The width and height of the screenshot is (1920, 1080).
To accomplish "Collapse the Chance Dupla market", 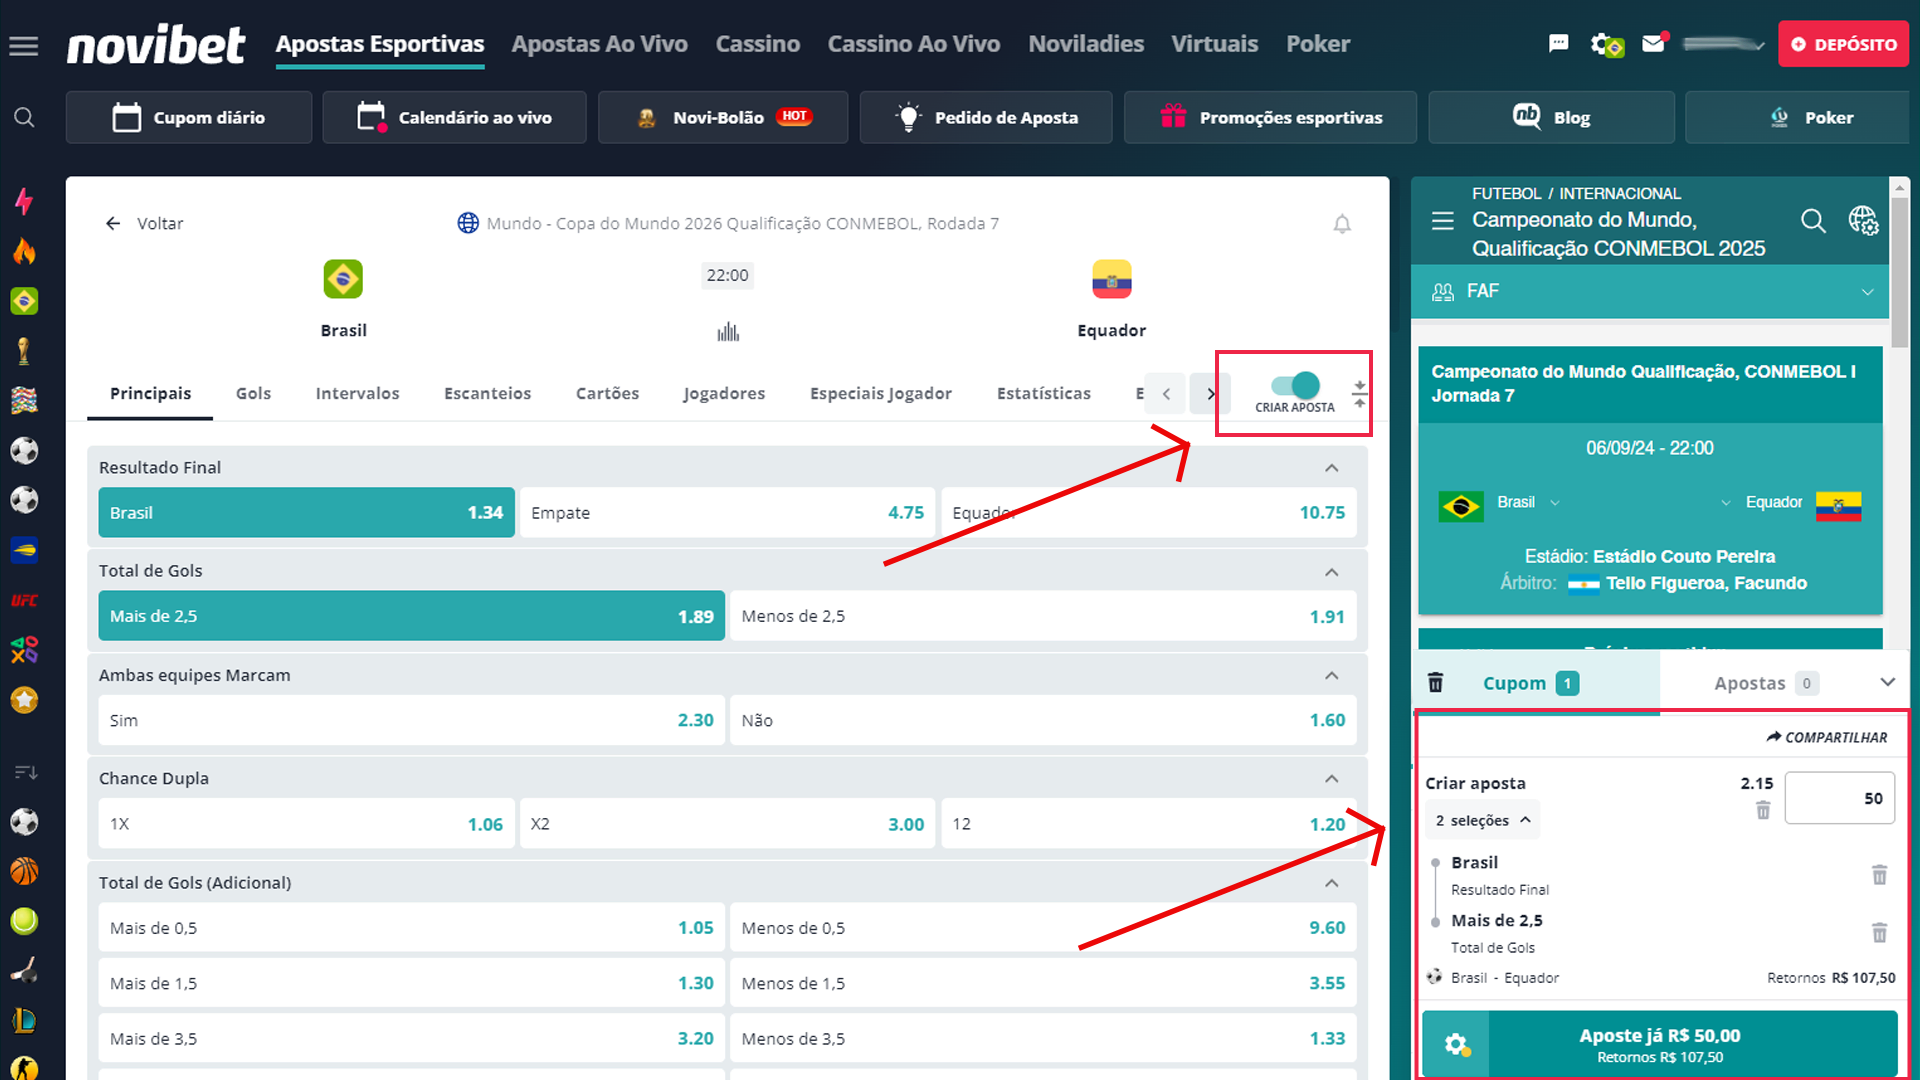I will 1331,779.
